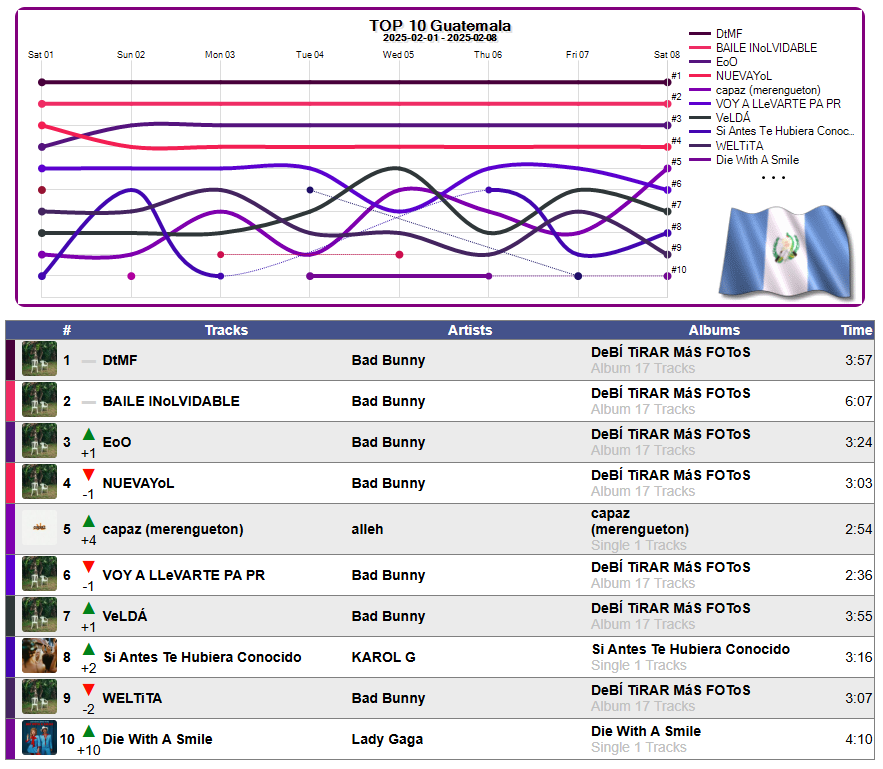Click the red down arrow beside VOY A LLeVARTE PA PR

click(x=88, y=567)
